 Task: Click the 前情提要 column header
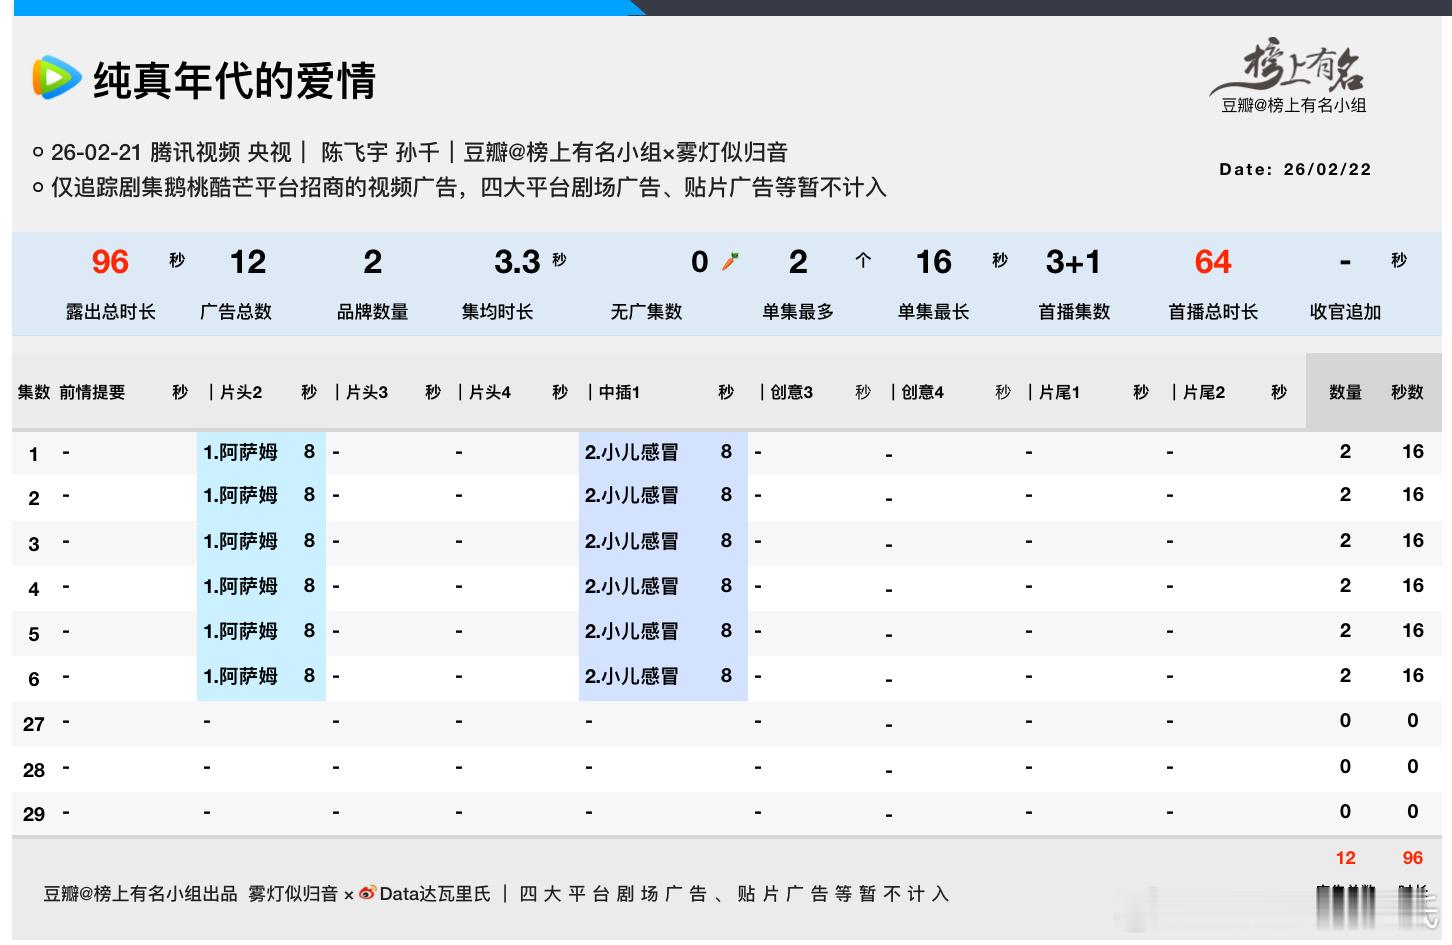tap(92, 392)
